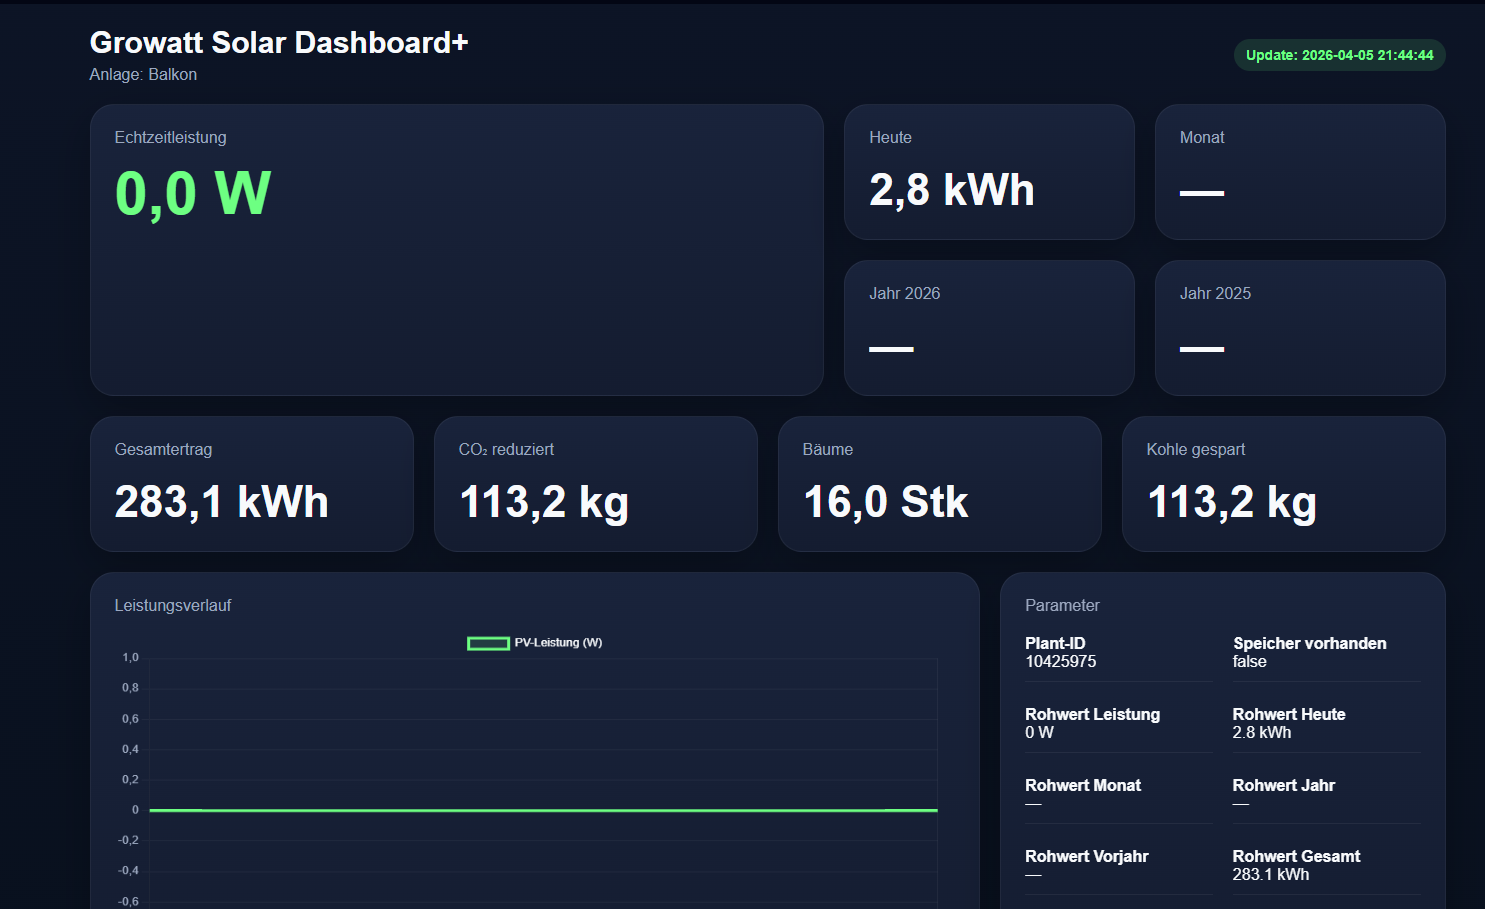
Task: Click the Growatt Solar Dashboard+ title
Action: click(x=279, y=42)
